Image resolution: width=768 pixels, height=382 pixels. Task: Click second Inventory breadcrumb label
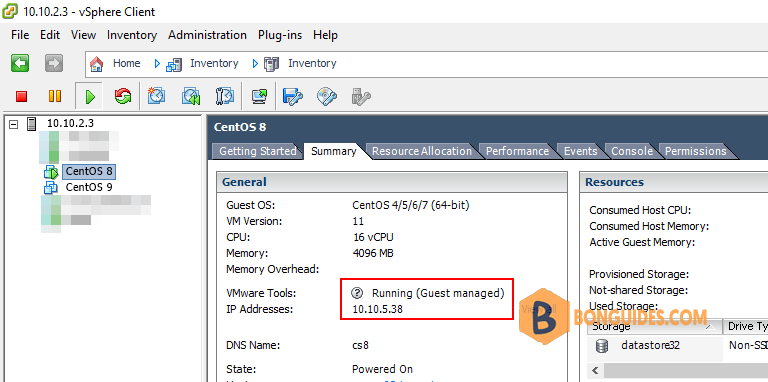(312, 64)
